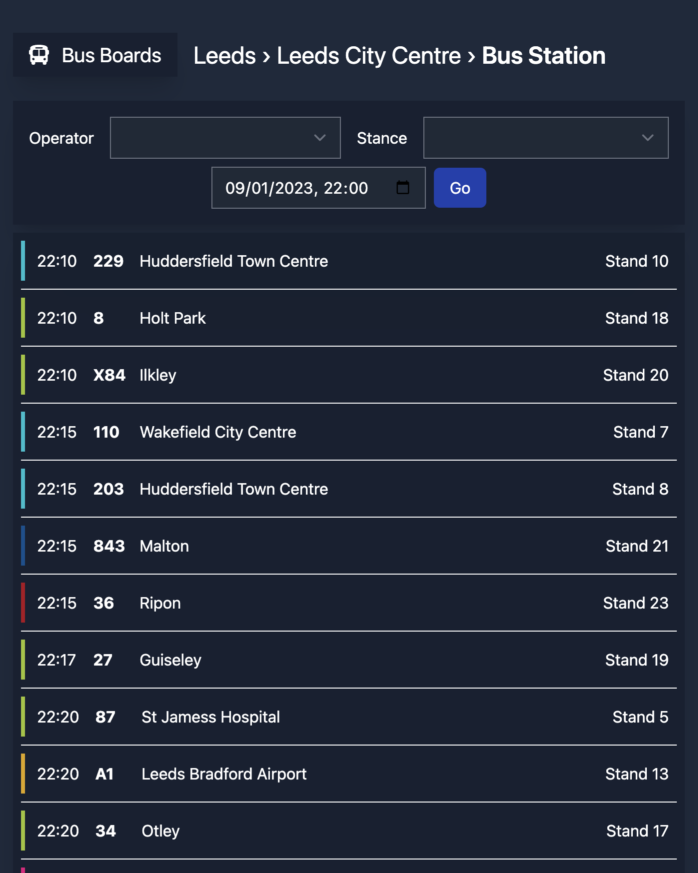Click the Stand 23 label for Ripon
Image resolution: width=698 pixels, height=873 pixels.
[x=637, y=603]
